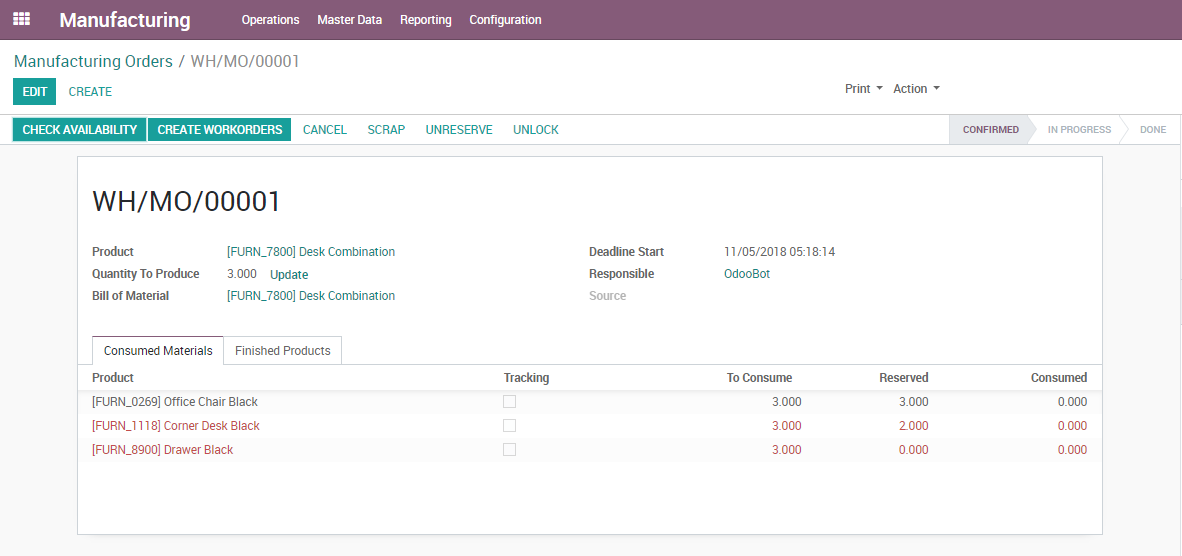Expand the Print dropdown
Viewport: 1182px width, 556px height.
(863, 89)
